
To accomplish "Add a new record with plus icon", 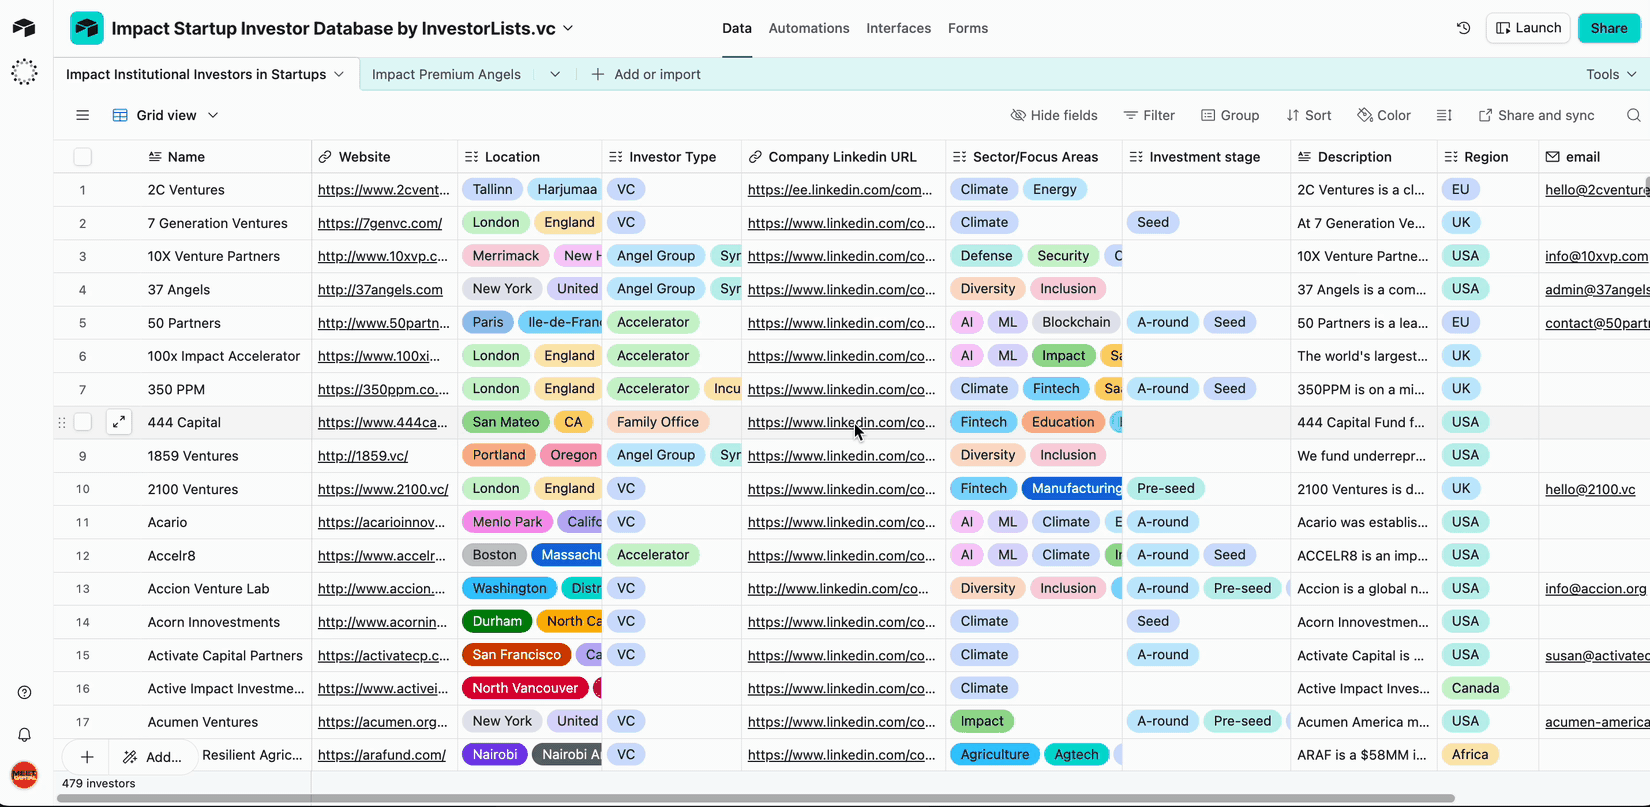I will coord(87,757).
